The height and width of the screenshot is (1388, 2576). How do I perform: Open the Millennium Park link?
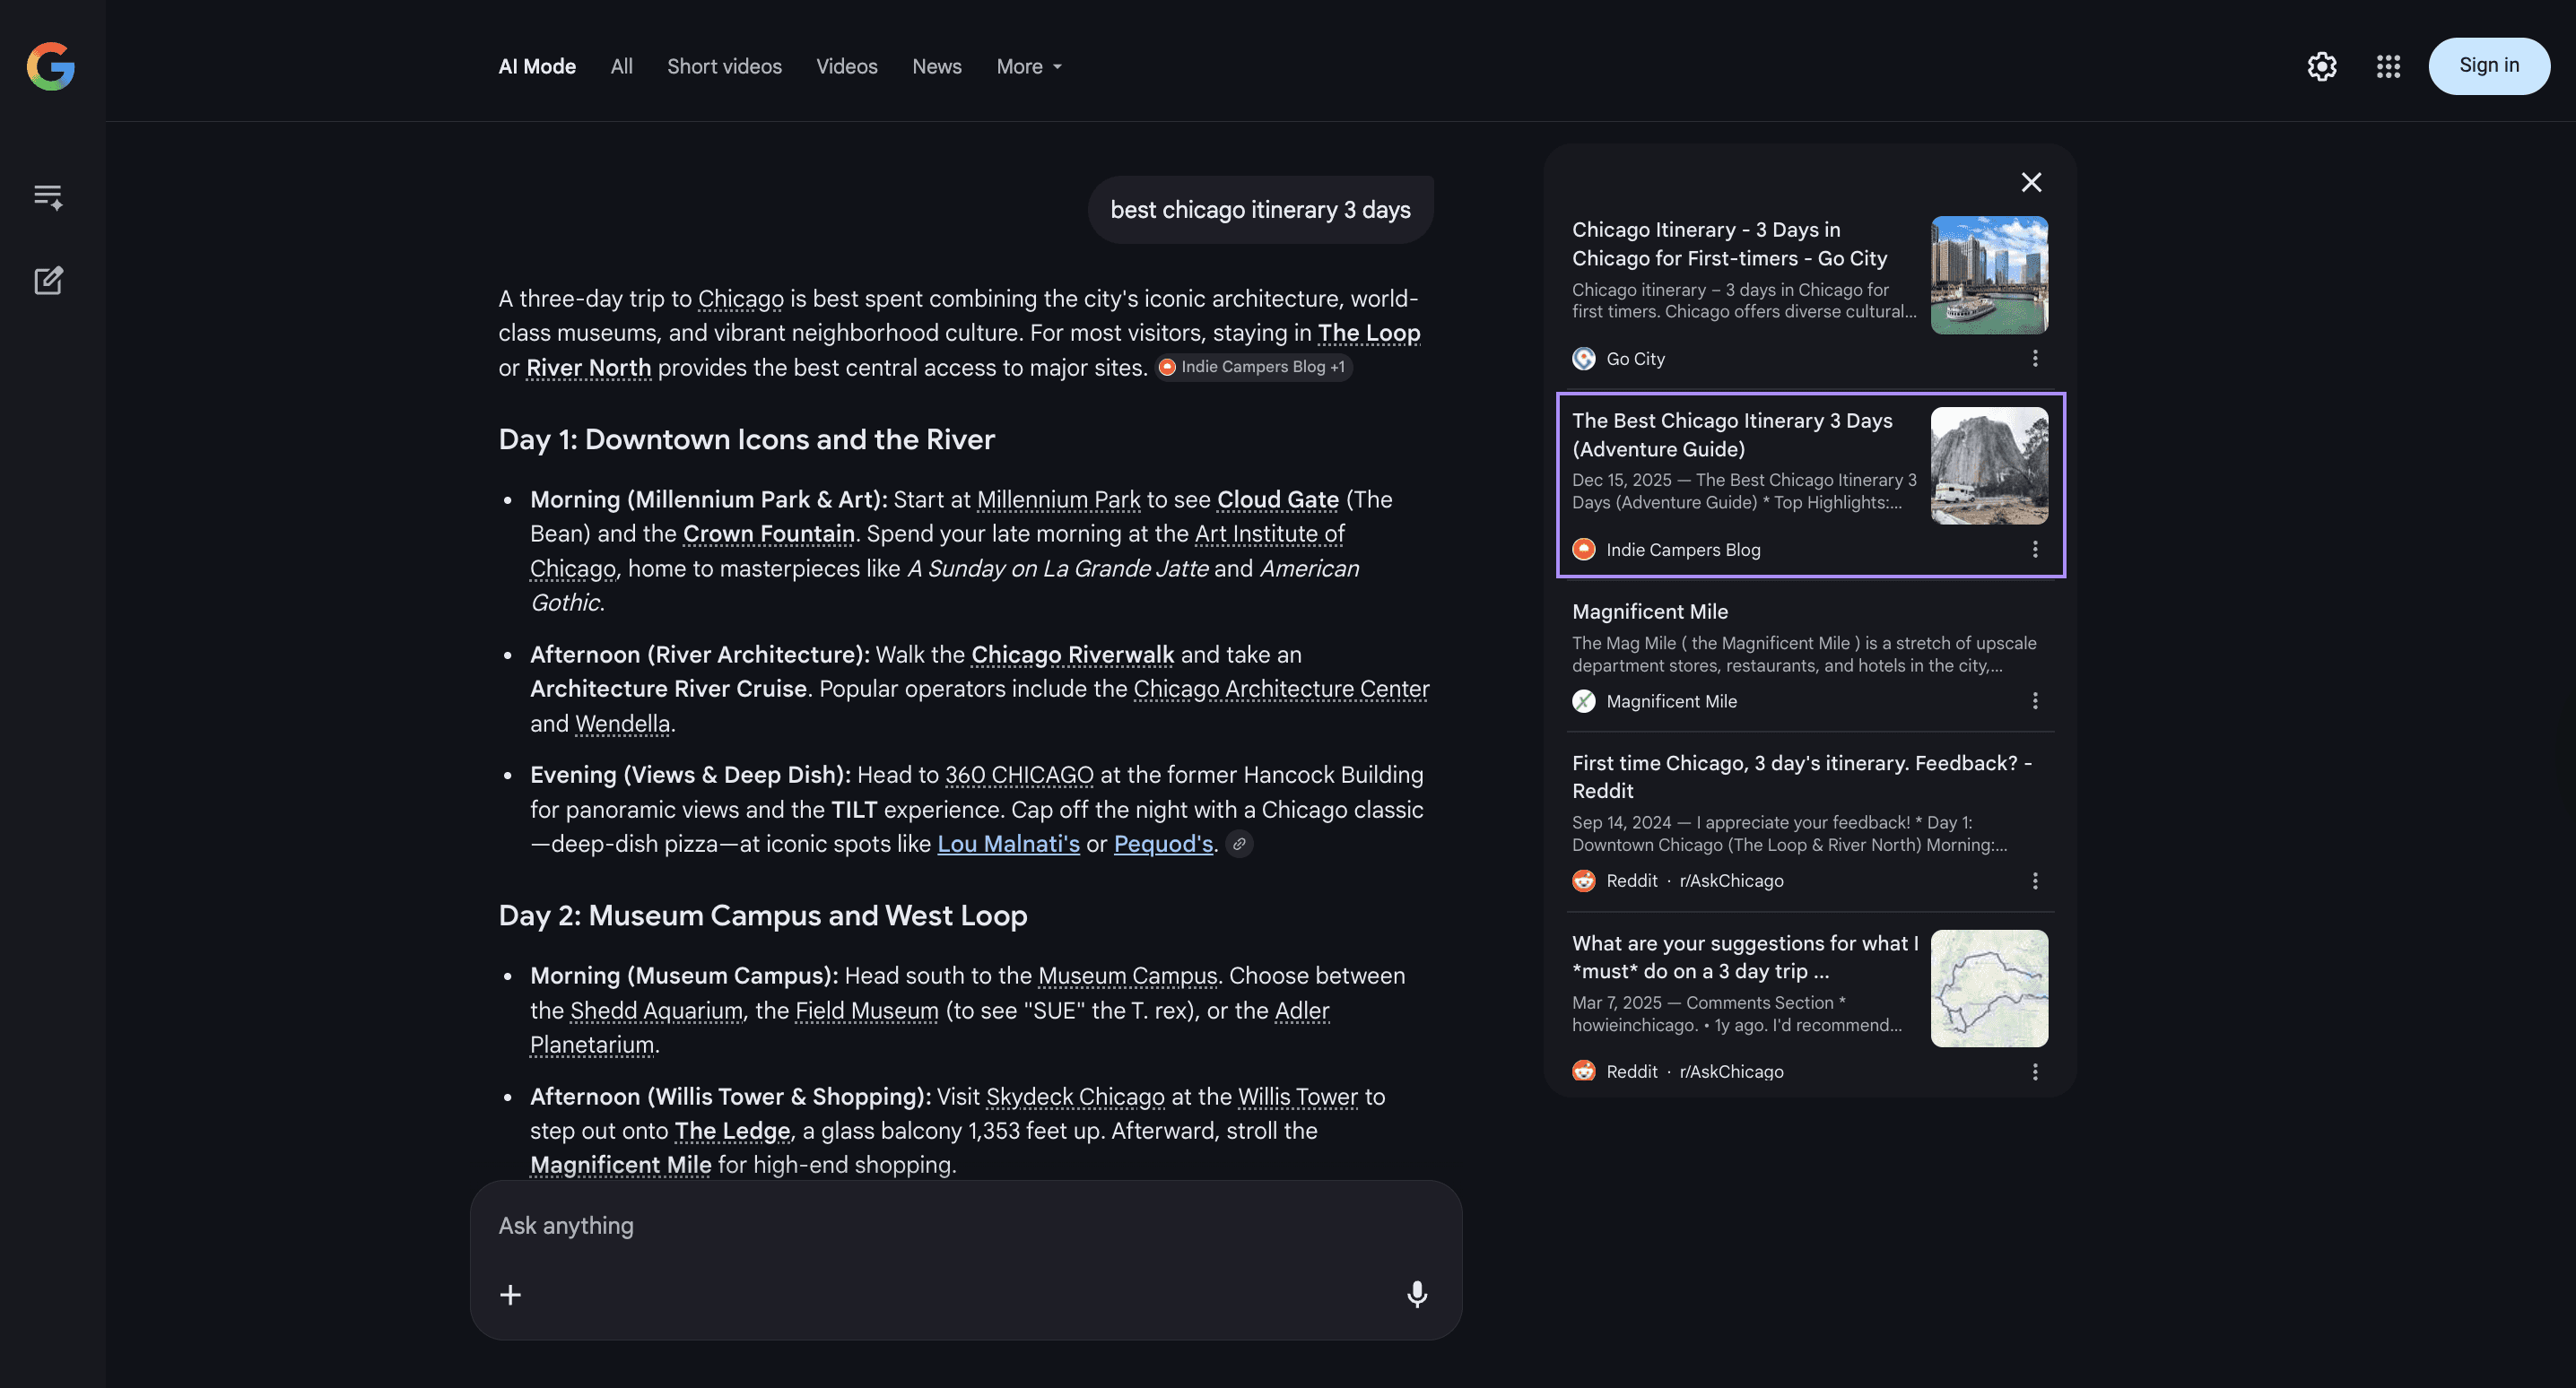pyautogui.click(x=1058, y=499)
